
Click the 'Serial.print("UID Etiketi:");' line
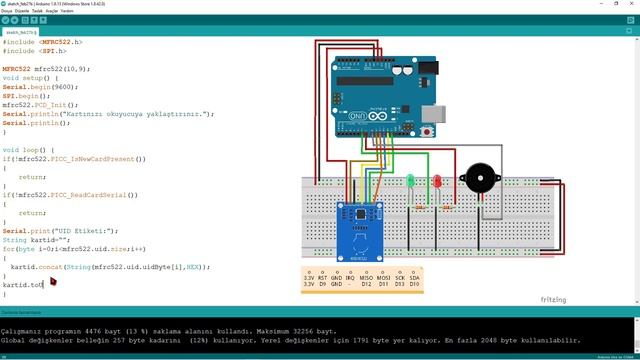pyautogui.click(x=60, y=231)
